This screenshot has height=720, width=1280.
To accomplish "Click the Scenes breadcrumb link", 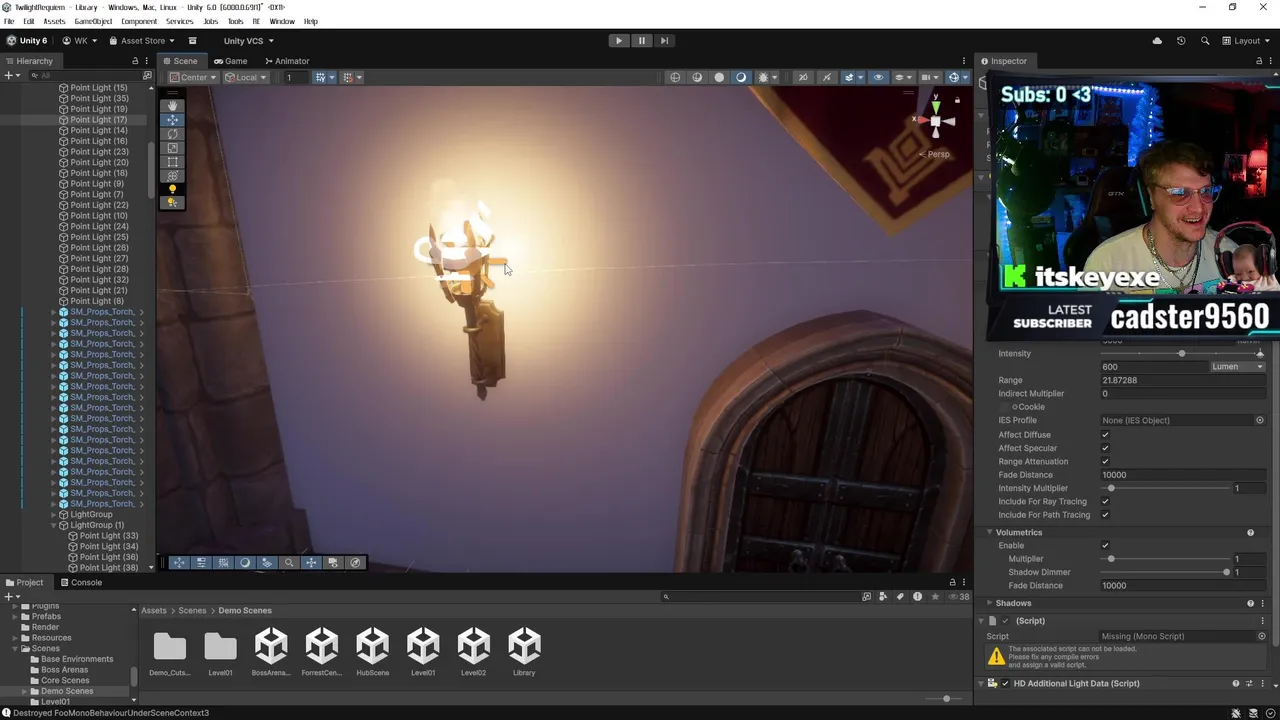I will click(192, 610).
